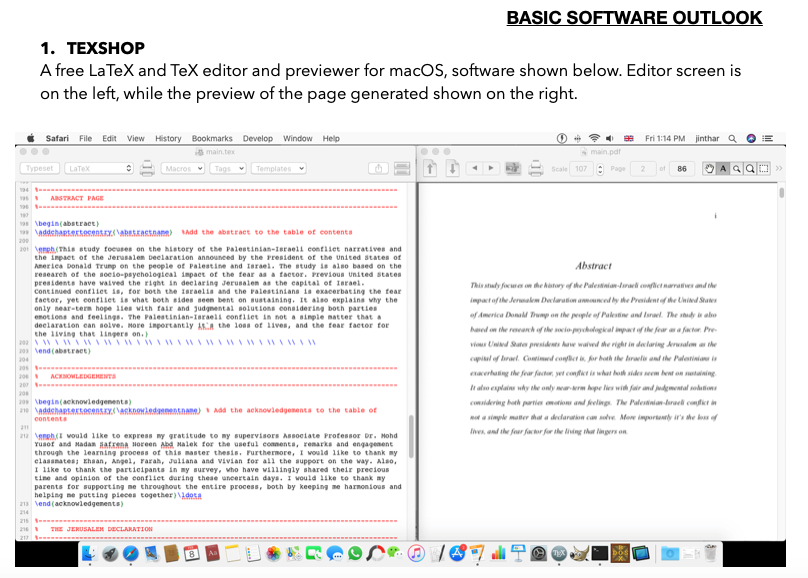Open the Trash in the Dock
Viewport: 808px width, 578px height.
pyautogui.click(x=711, y=553)
